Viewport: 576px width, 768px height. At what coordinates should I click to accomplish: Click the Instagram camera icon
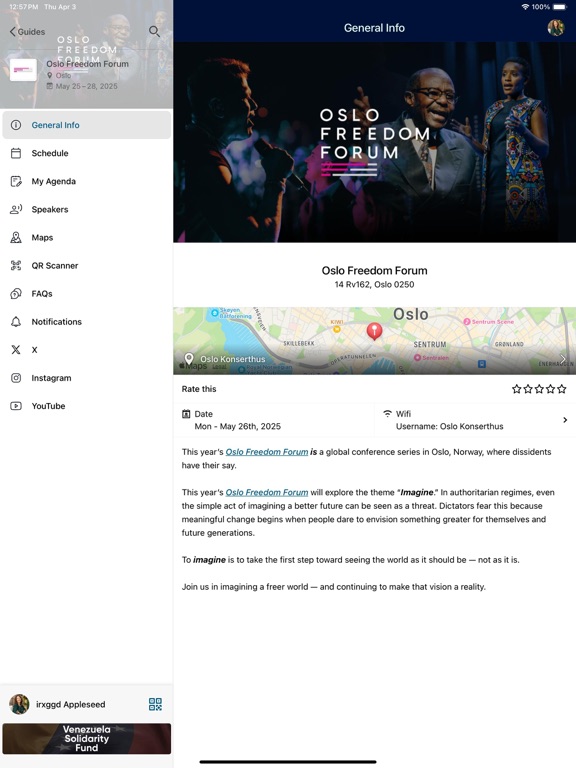coord(16,378)
